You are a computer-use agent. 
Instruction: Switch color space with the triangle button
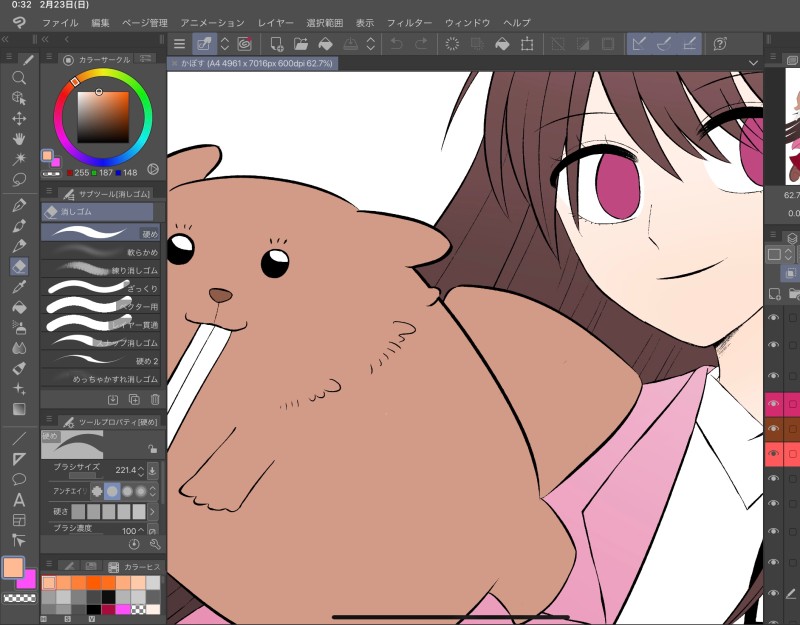[x=153, y=169]
